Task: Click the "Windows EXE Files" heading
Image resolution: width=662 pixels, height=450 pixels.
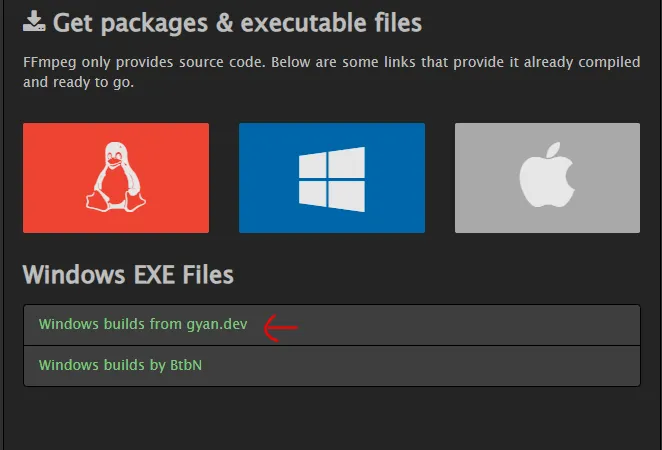Action: tap(128, 274)
